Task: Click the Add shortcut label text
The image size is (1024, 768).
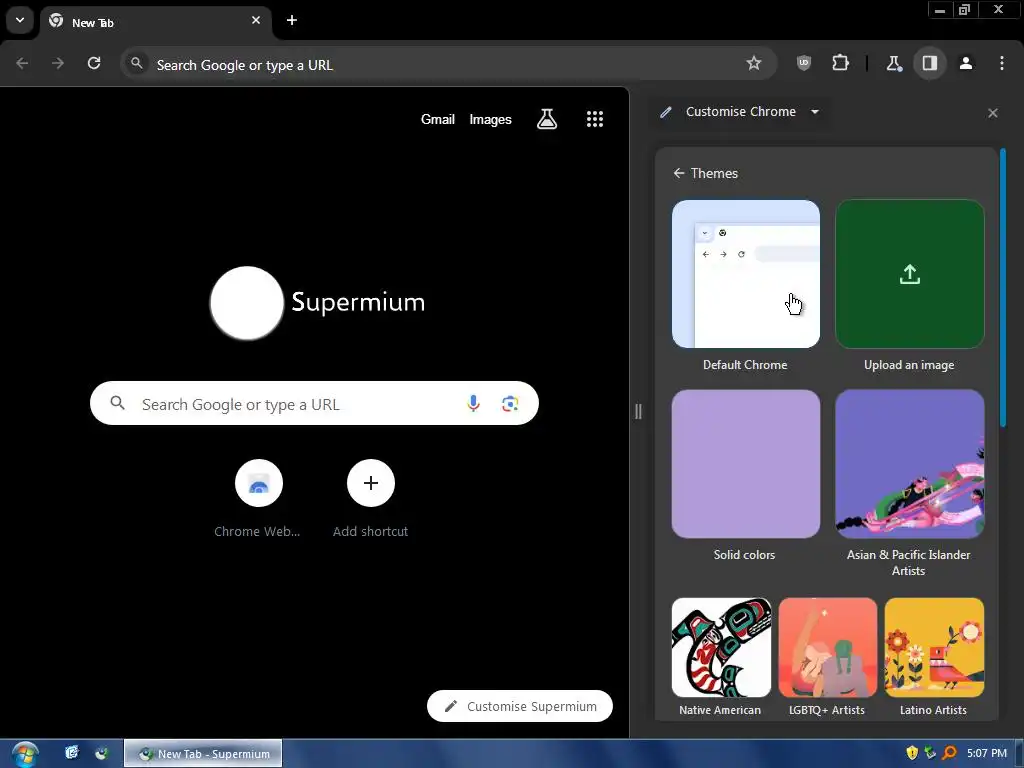Action: (x=370, y=532)
